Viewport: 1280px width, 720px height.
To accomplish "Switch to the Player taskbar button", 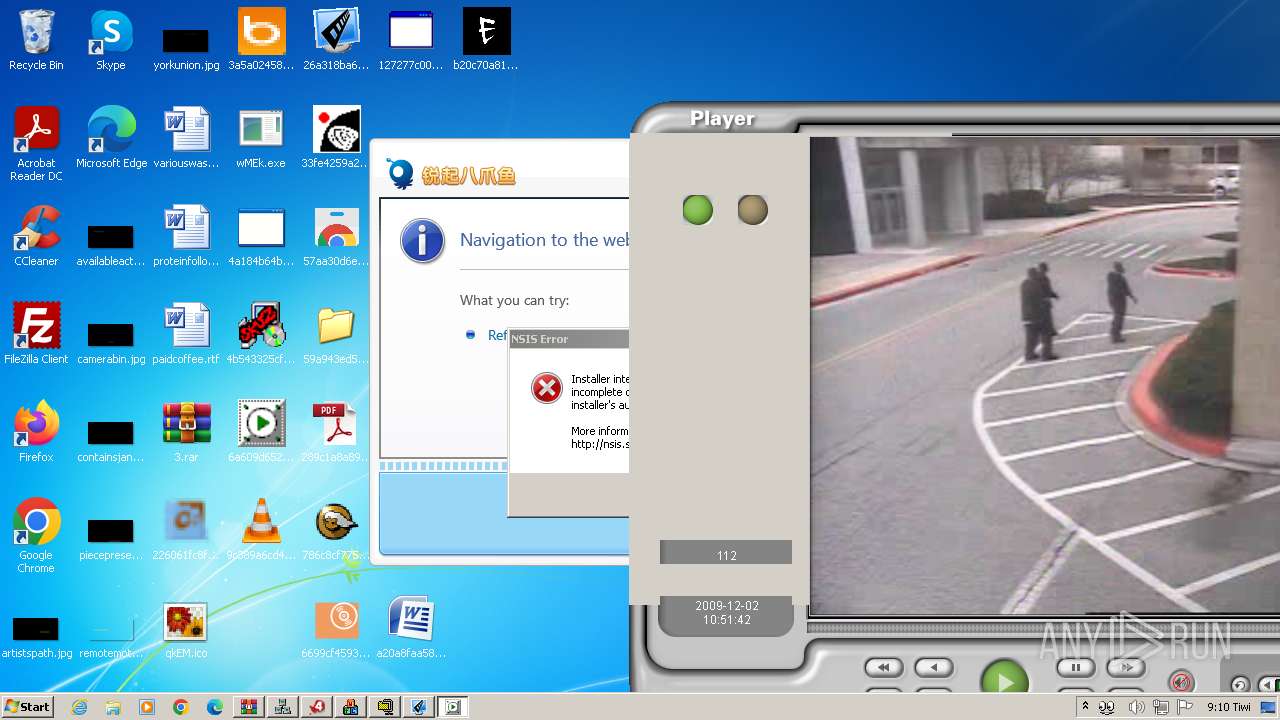I will (x=453, y=707).
